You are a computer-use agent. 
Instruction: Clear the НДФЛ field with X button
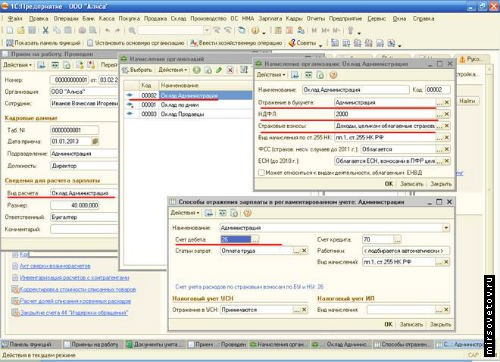447,114
